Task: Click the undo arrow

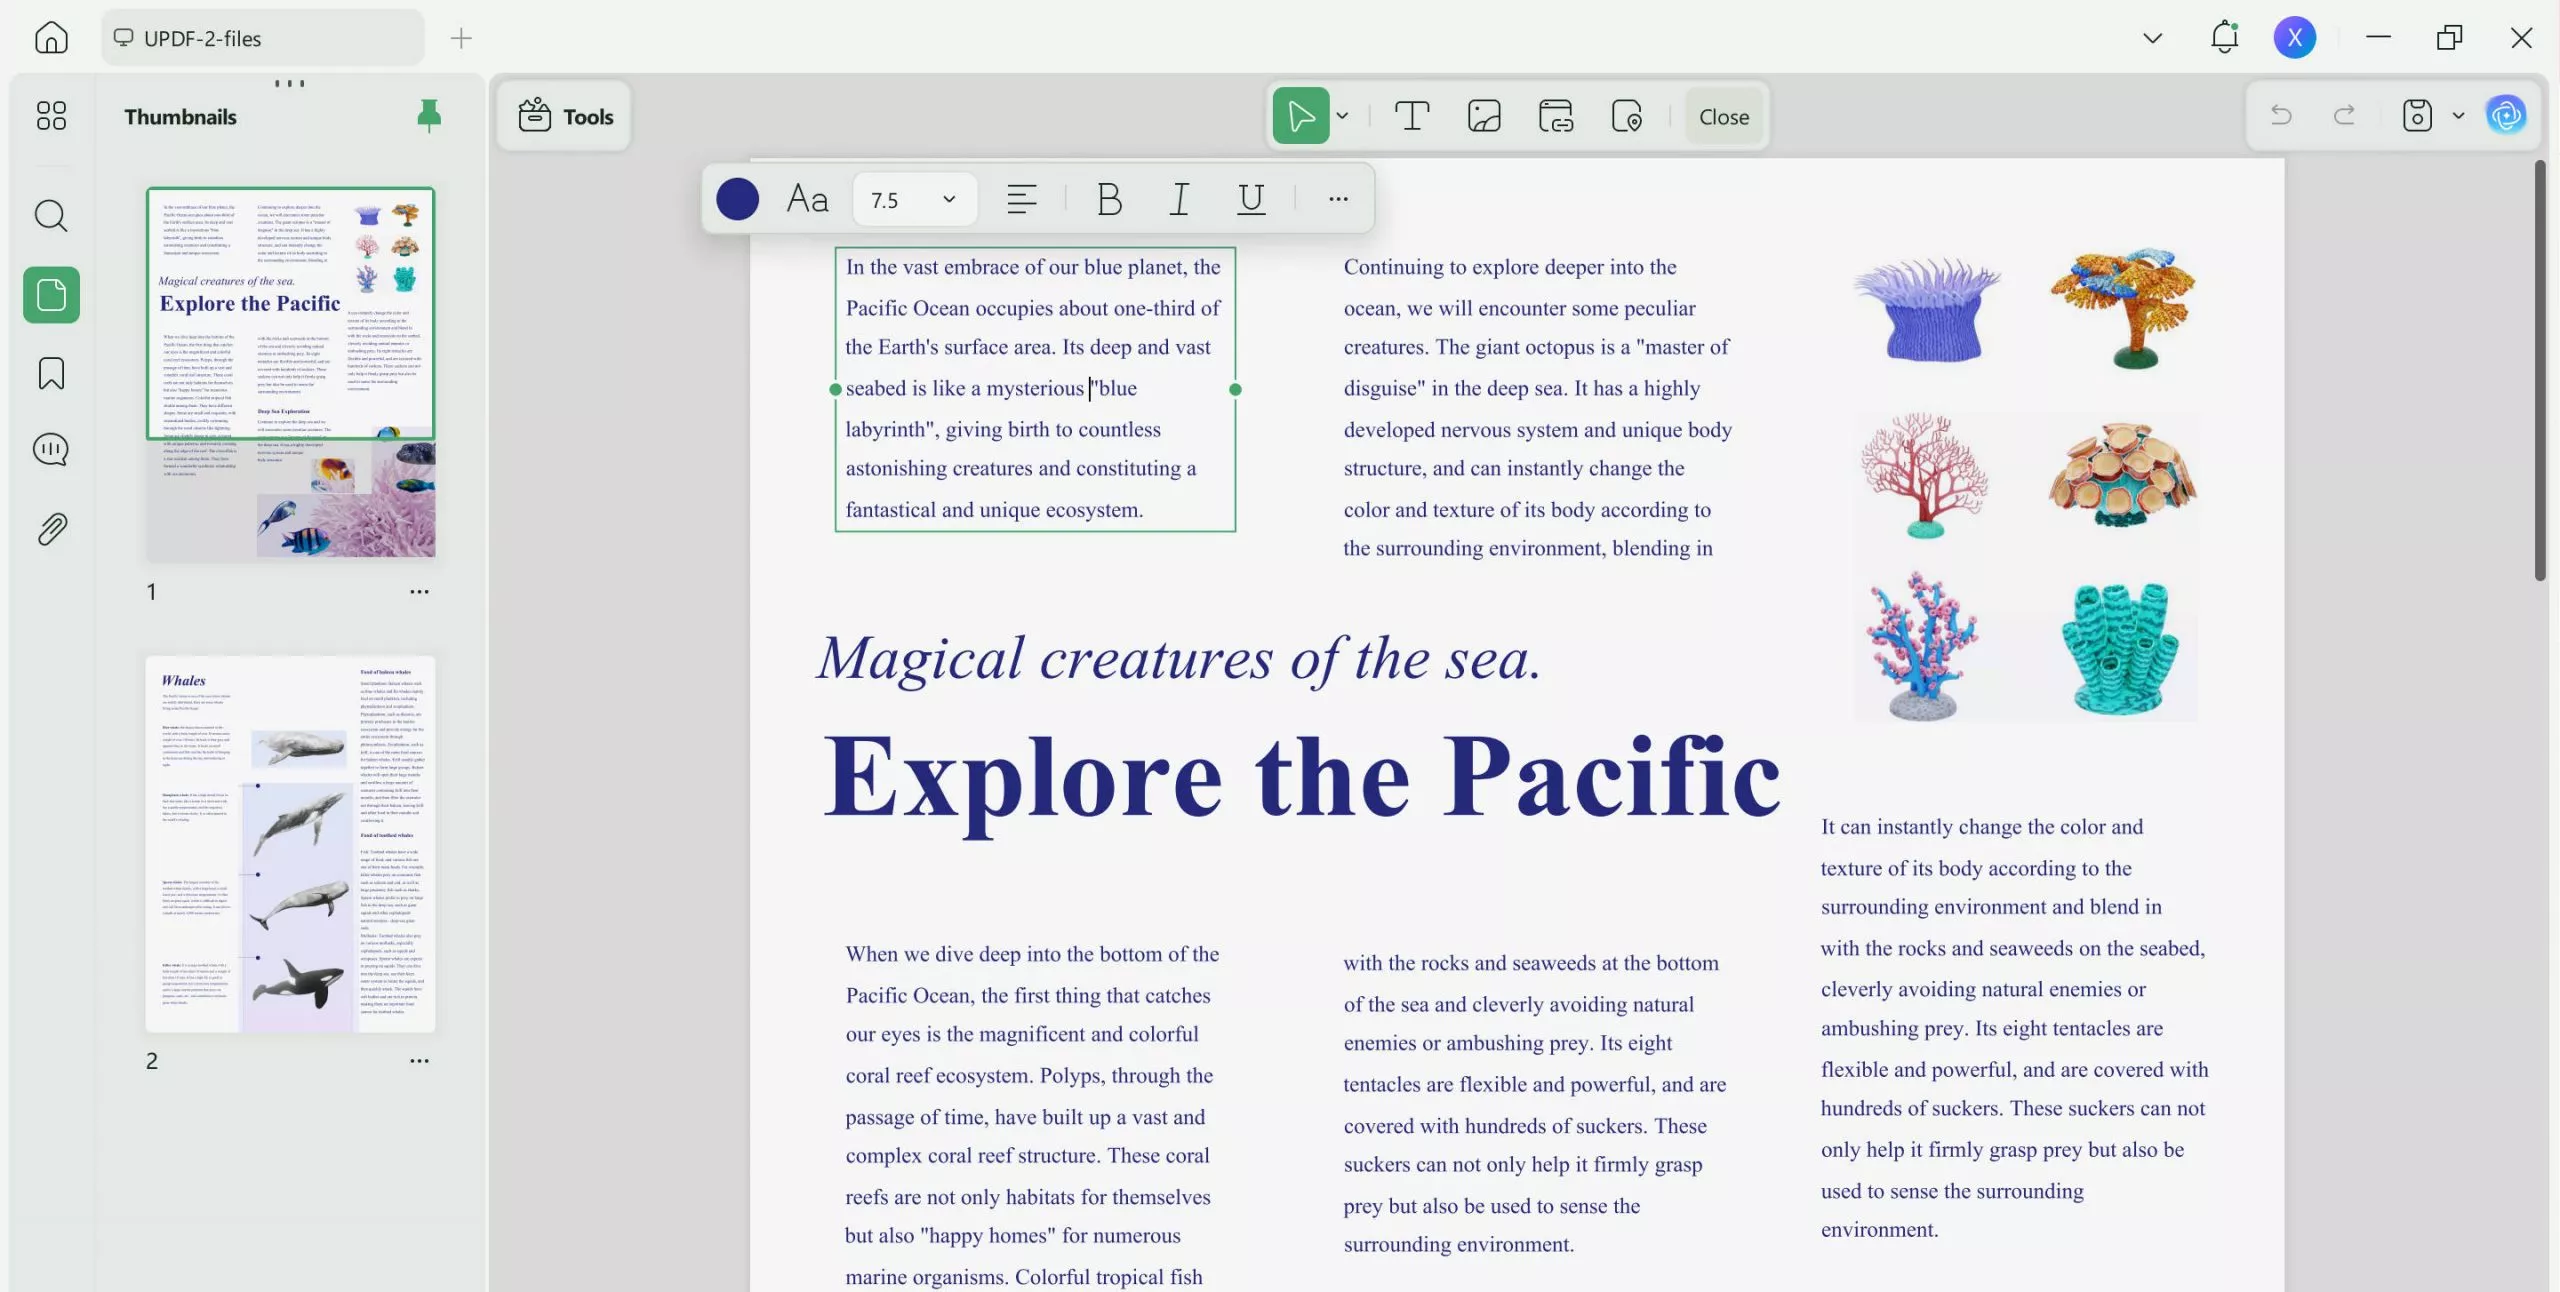Action: [2281, 115]
